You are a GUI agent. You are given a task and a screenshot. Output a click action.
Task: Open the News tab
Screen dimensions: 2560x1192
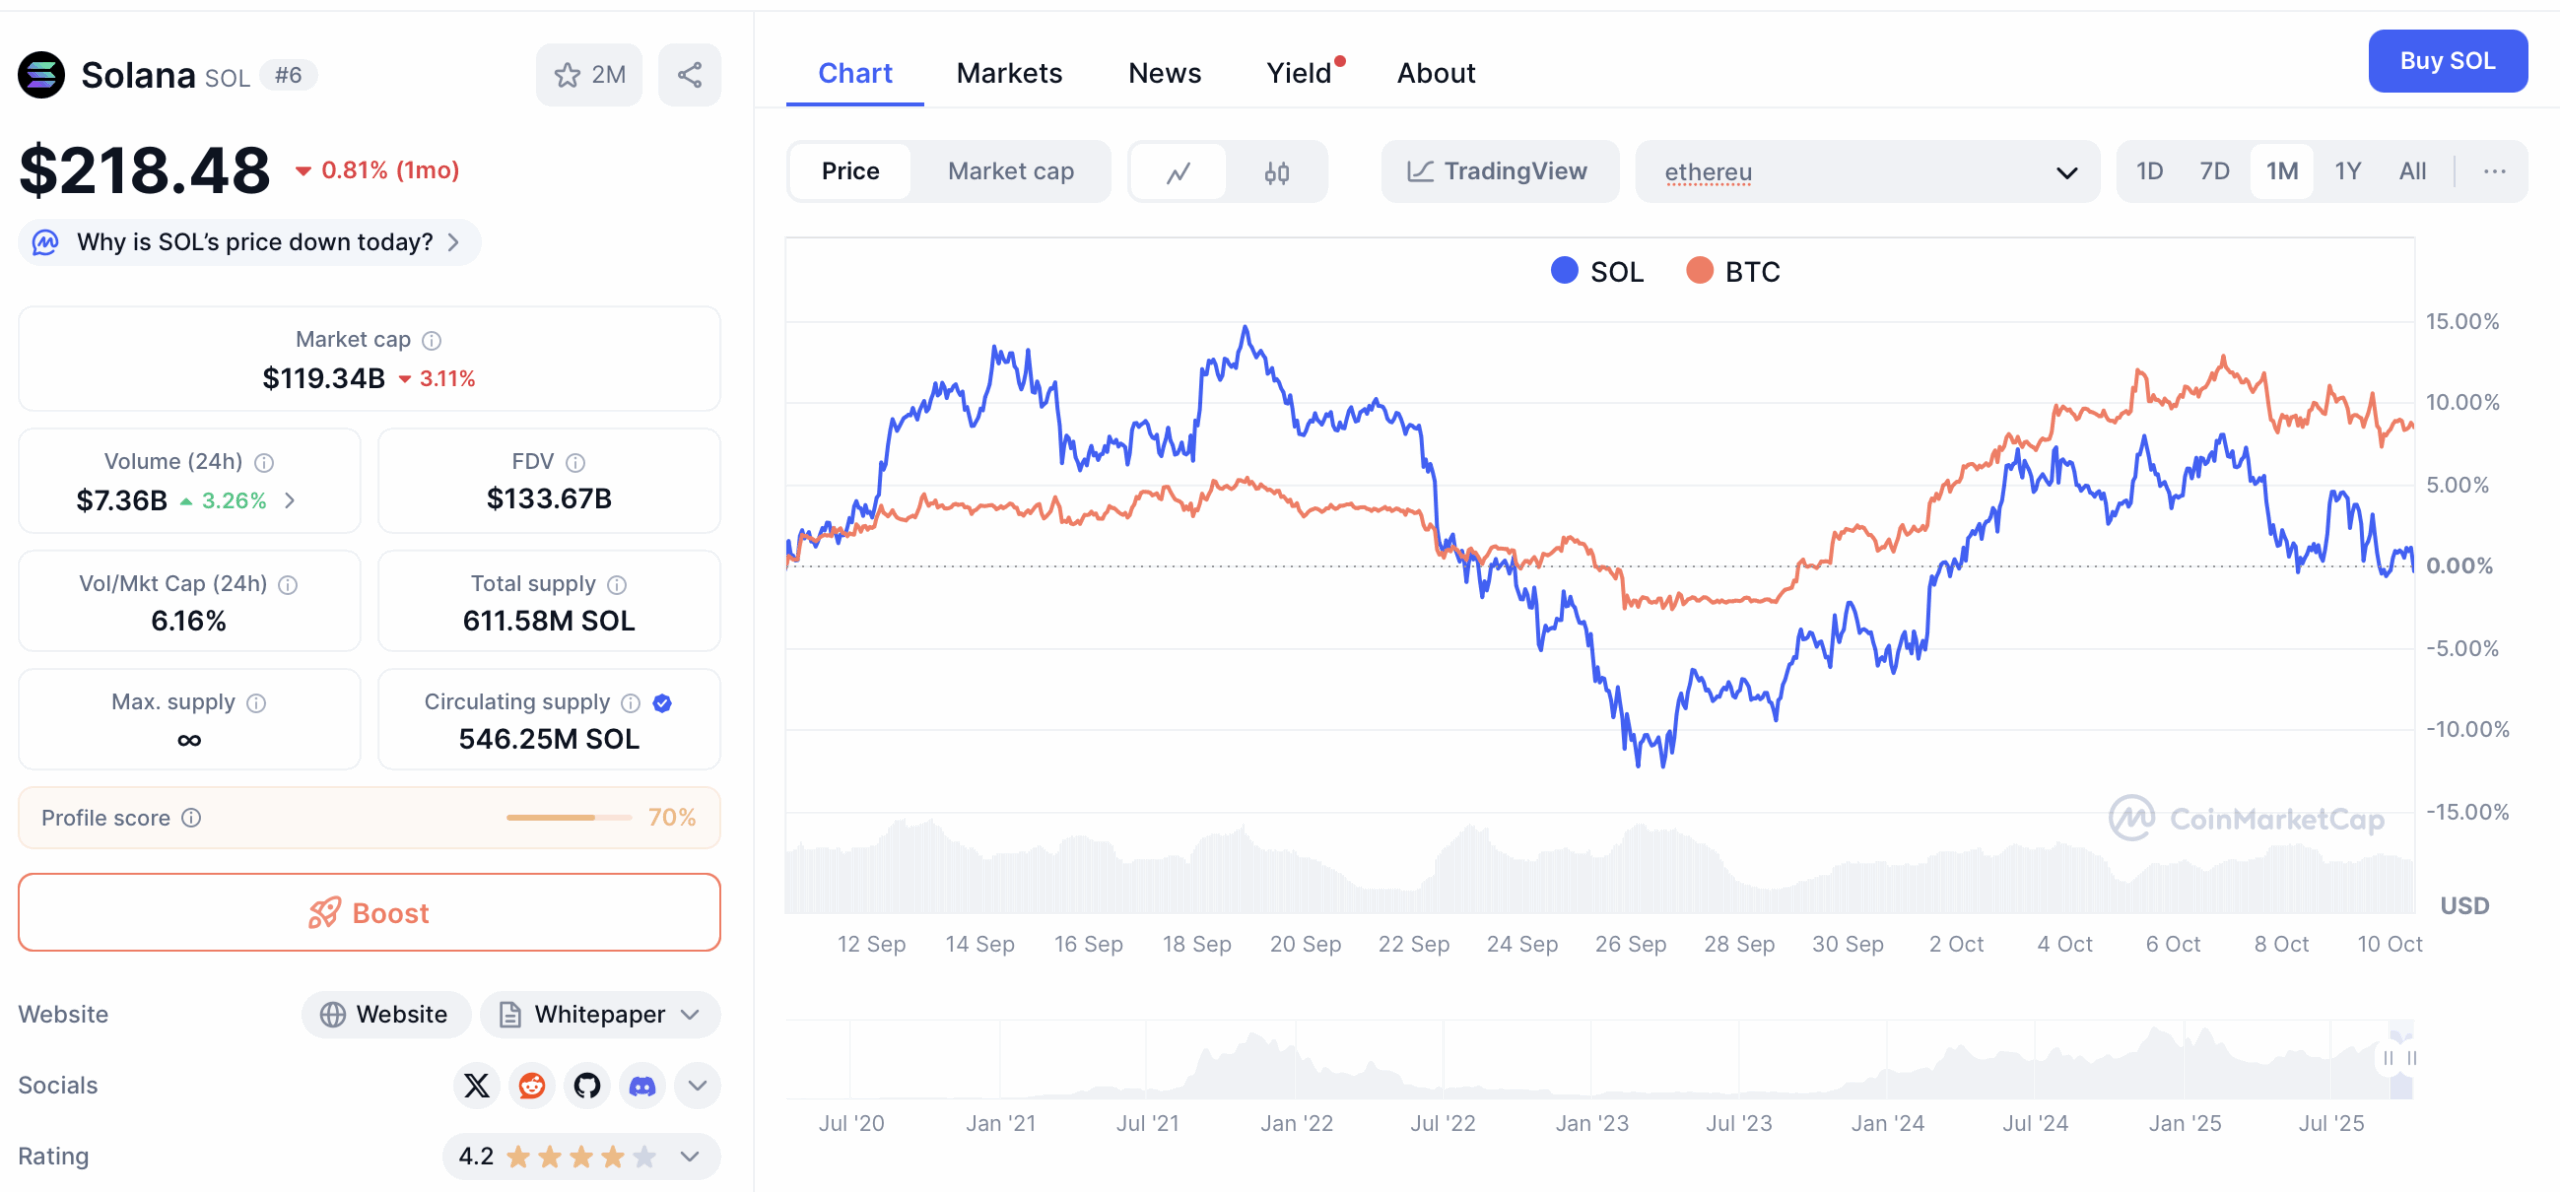pos(1164,73)
